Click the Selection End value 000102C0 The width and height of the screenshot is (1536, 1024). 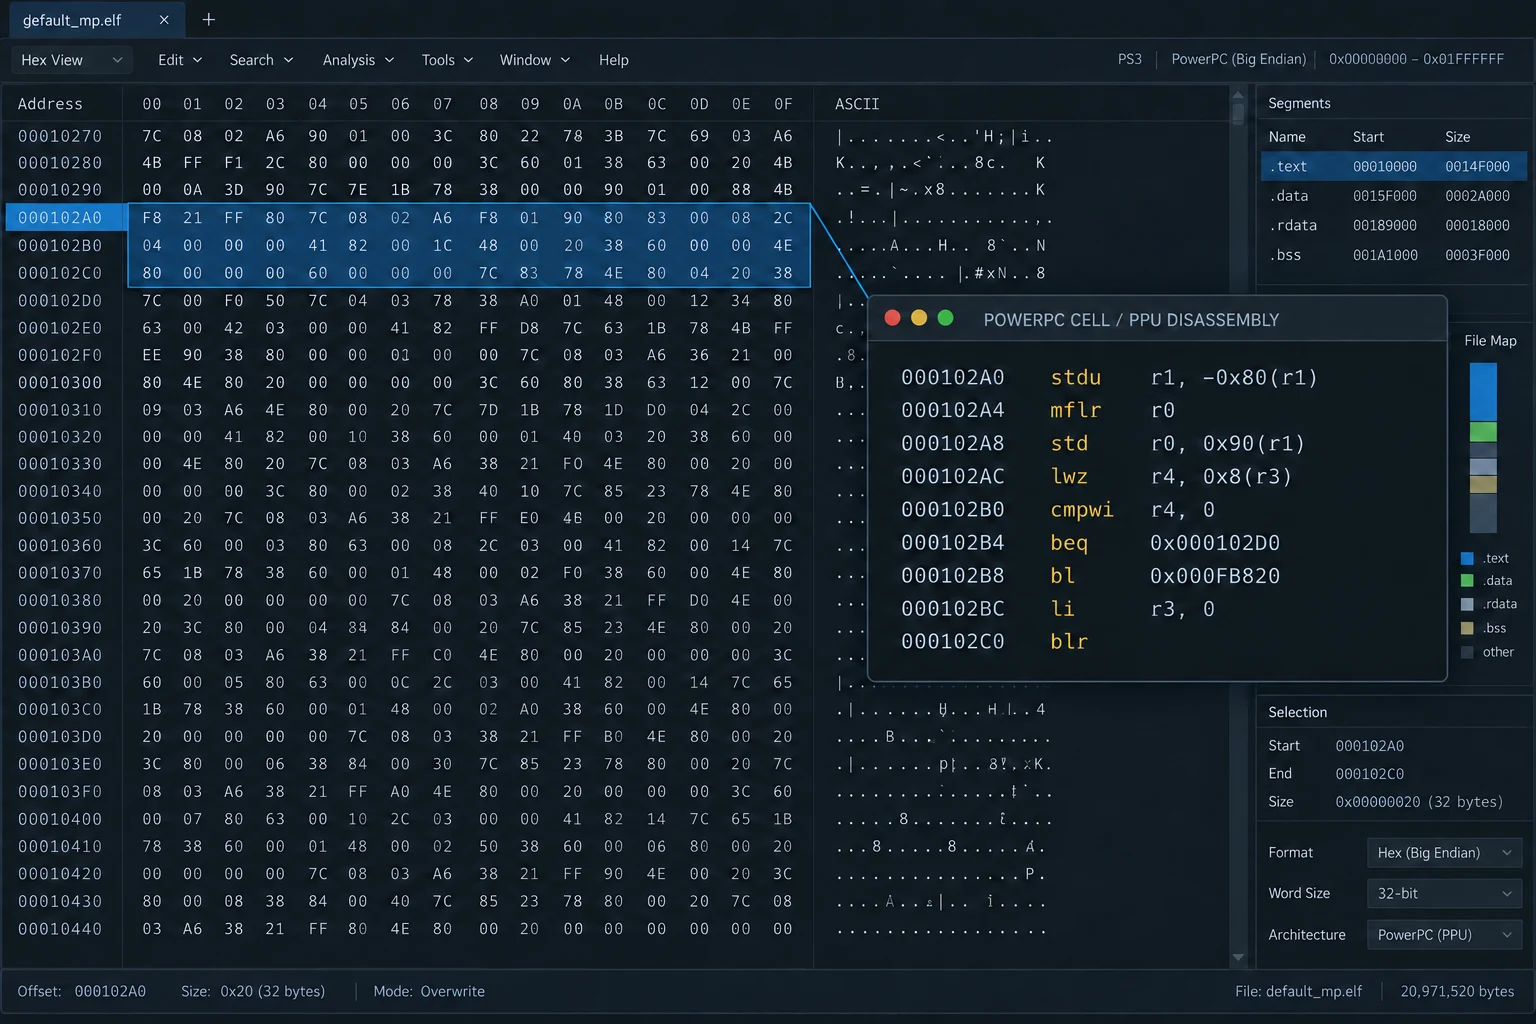[x=1370, y=773]
